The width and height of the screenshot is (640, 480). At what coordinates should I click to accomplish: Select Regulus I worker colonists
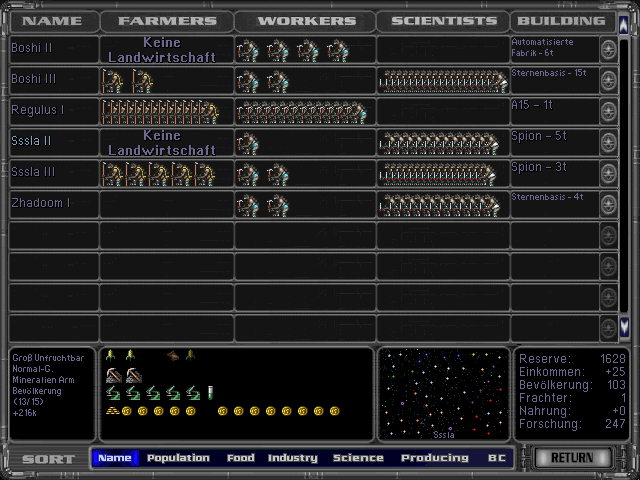tap(300, 112)
